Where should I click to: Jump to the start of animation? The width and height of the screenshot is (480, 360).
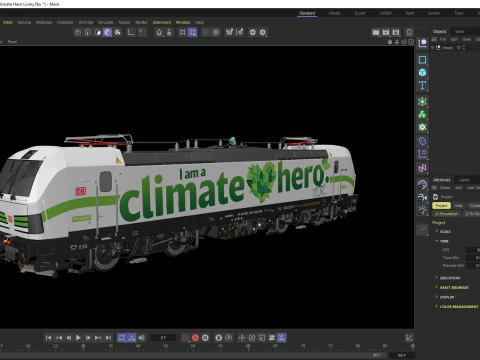tap(48, 338)
